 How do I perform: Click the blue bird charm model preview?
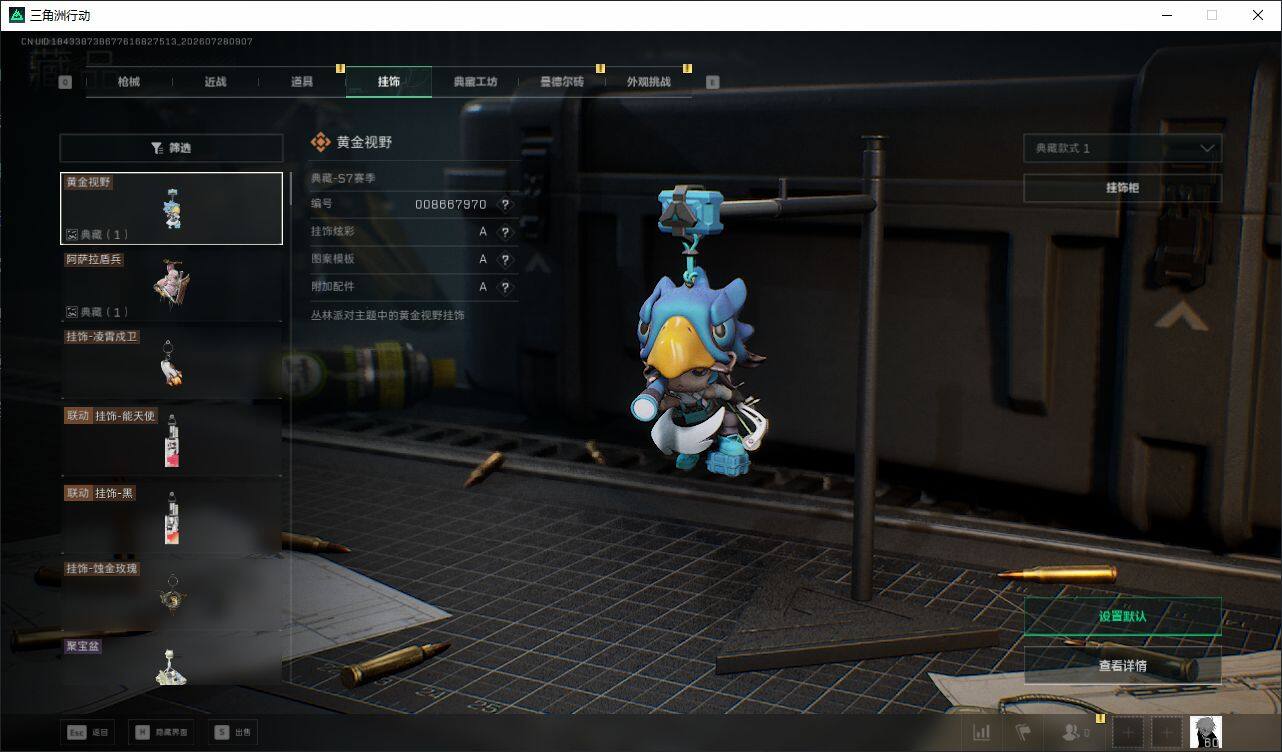[698, 373]
